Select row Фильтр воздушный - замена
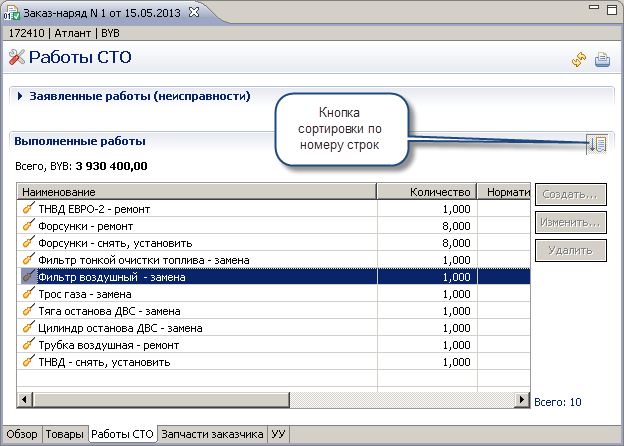 273,277
